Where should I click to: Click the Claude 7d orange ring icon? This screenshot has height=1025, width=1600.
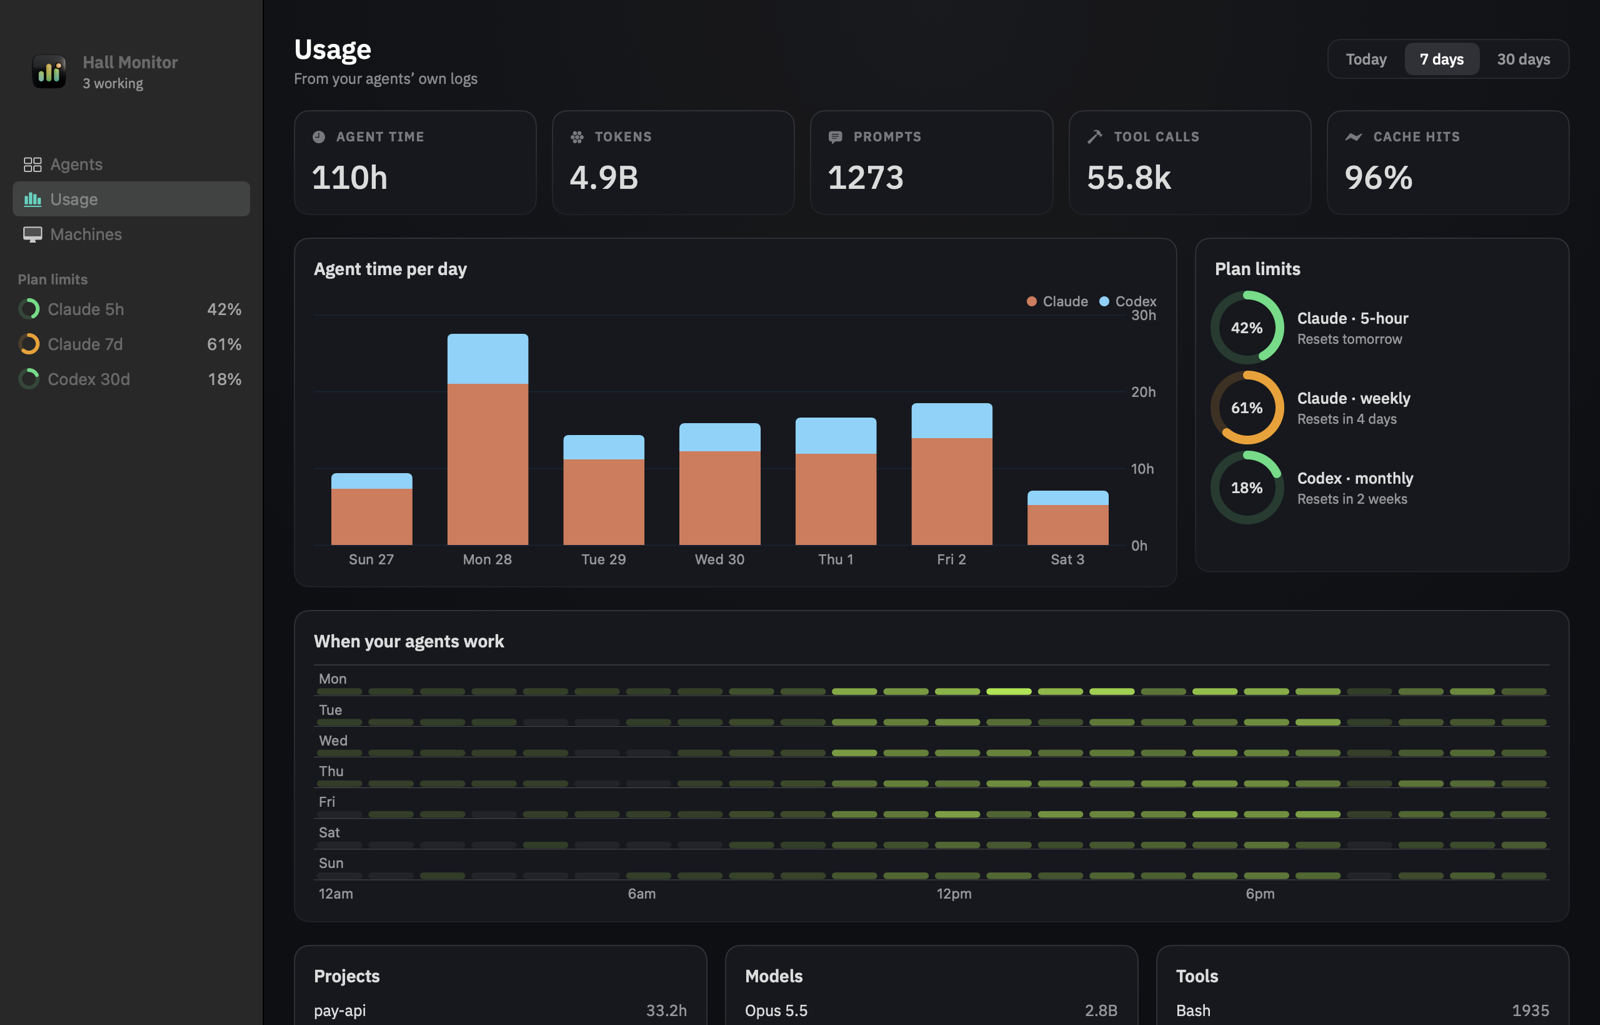(x=29, y=344)
